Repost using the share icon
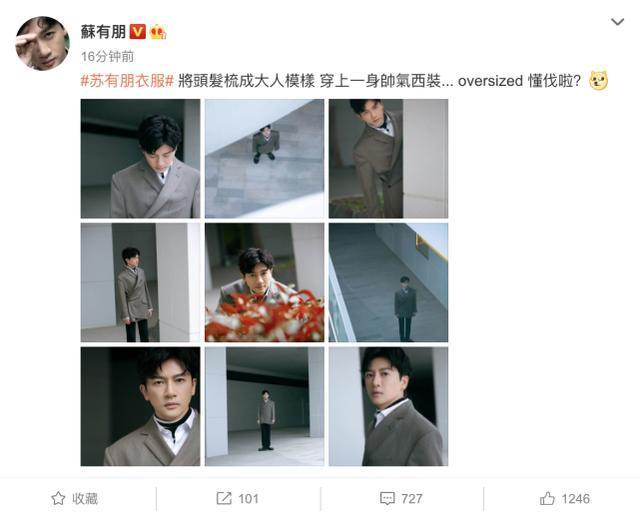 [224, 498]
